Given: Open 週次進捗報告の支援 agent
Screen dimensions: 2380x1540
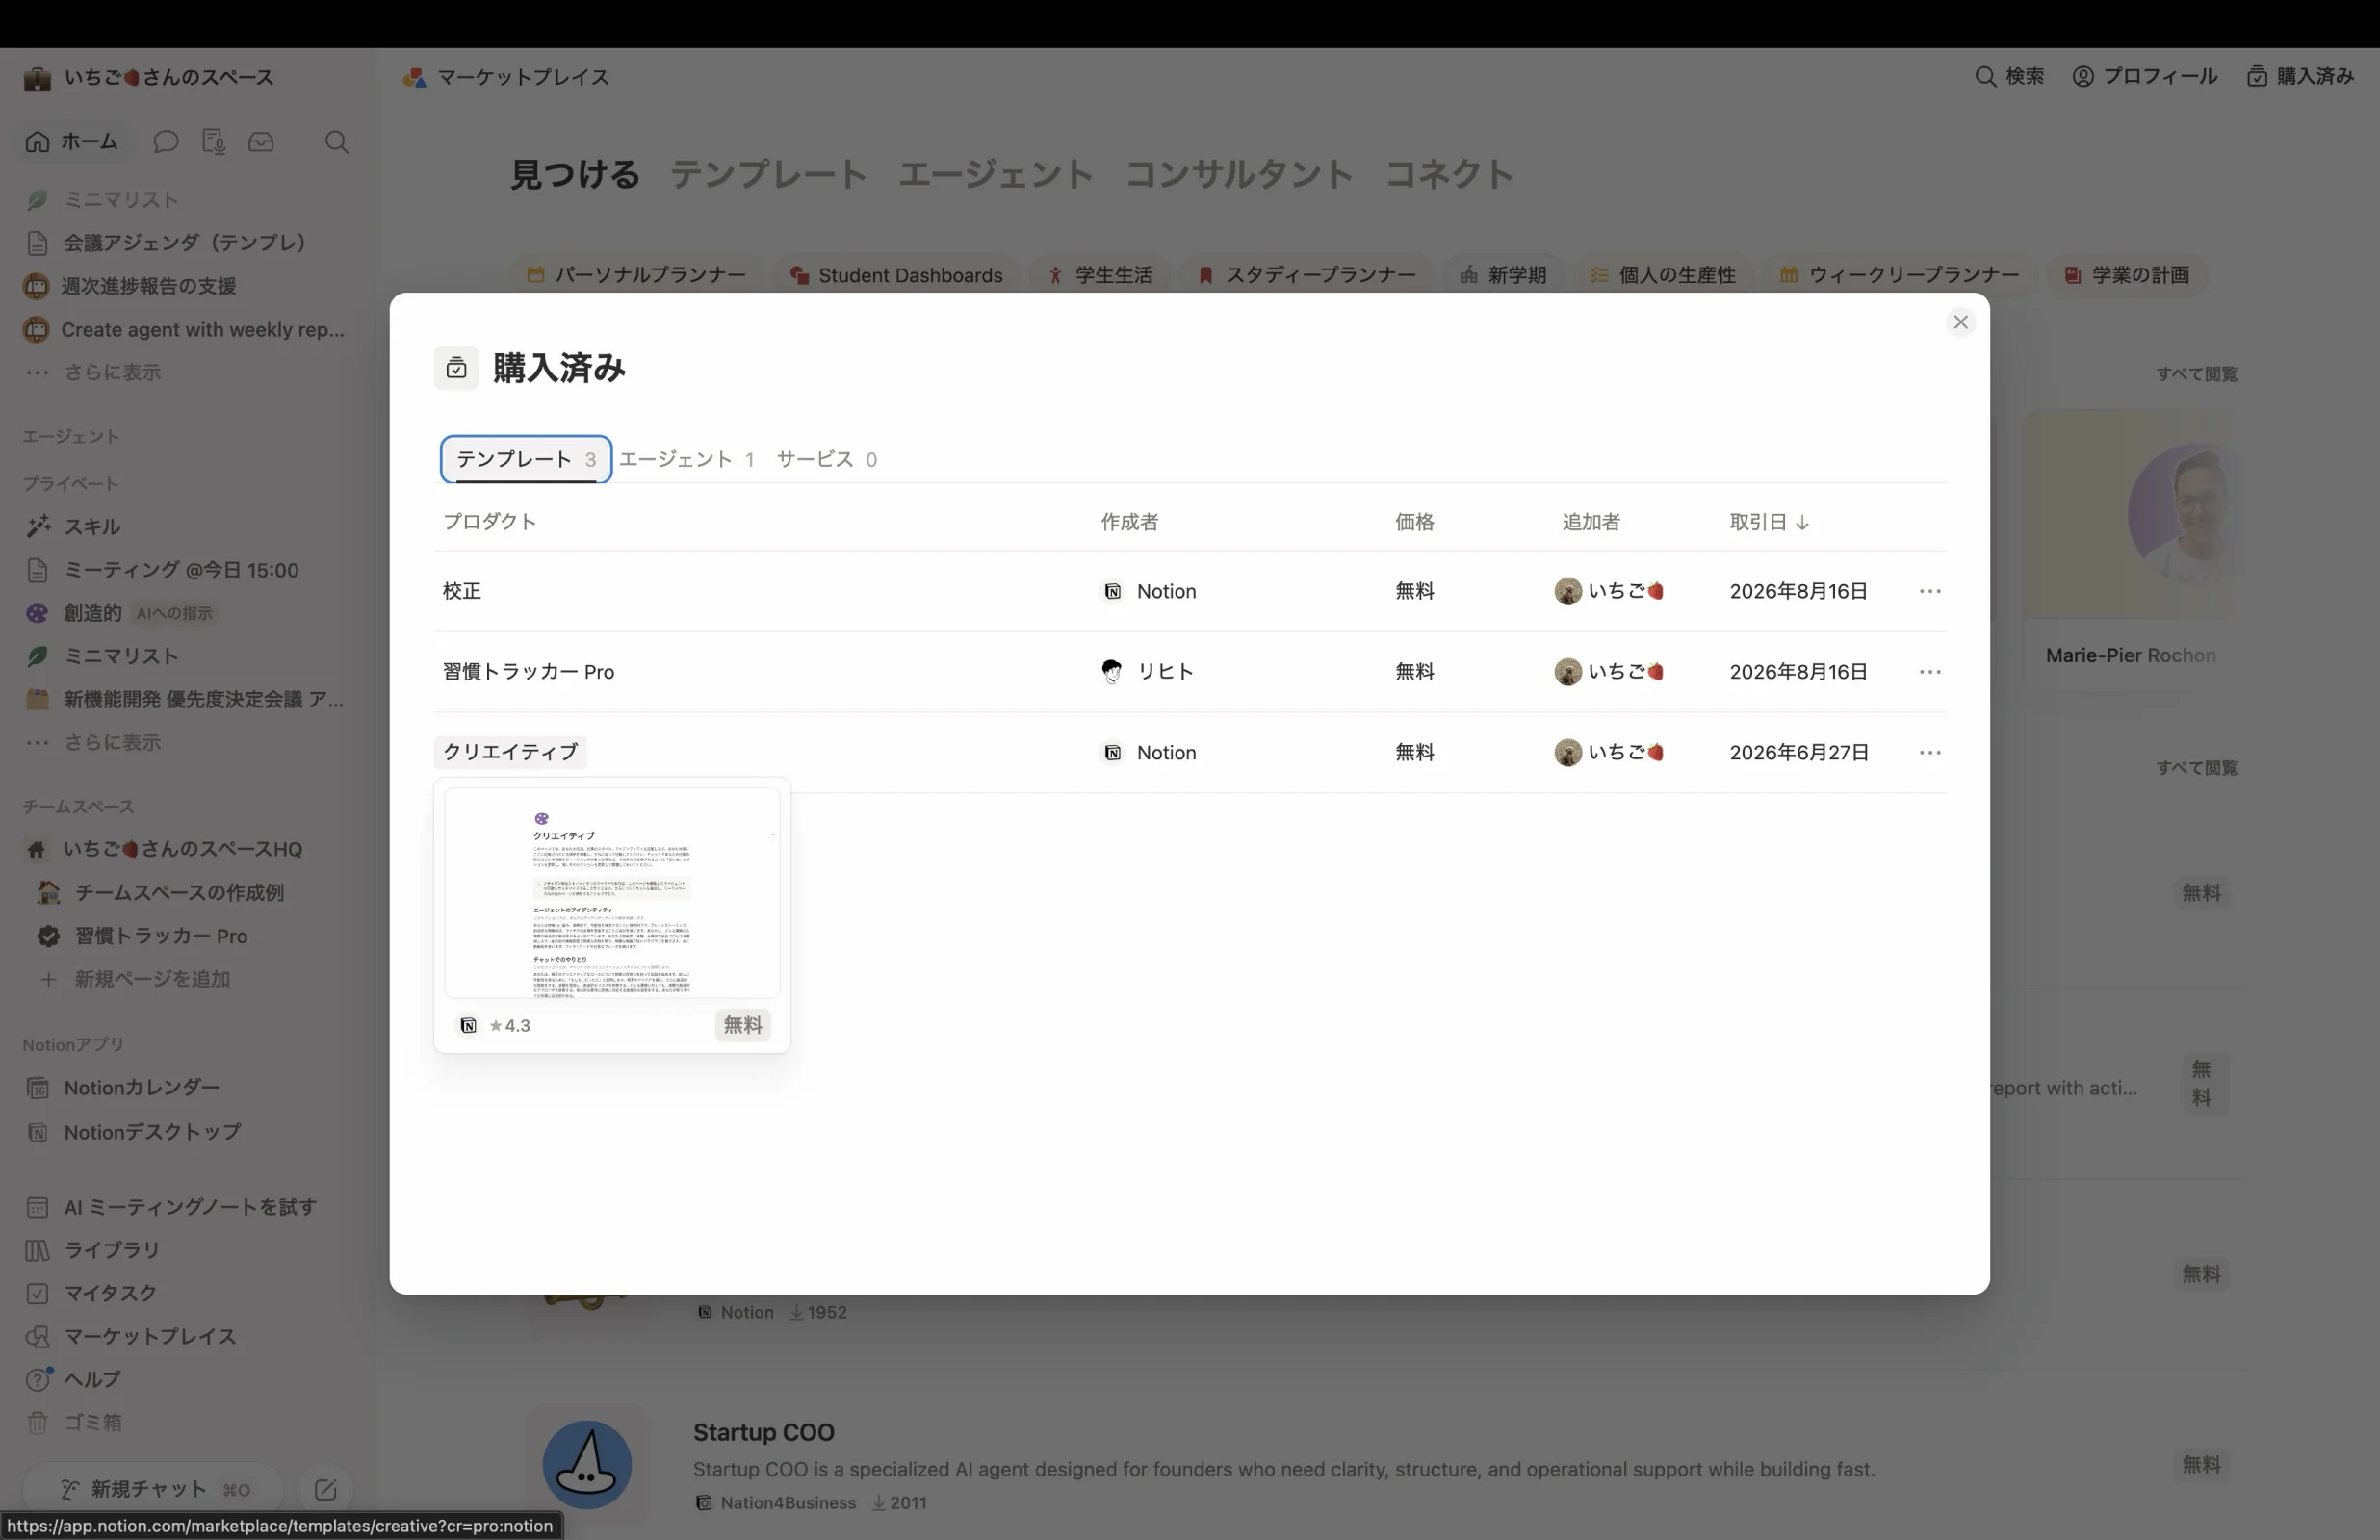Looking at the screenshot, I should point(188,286).
